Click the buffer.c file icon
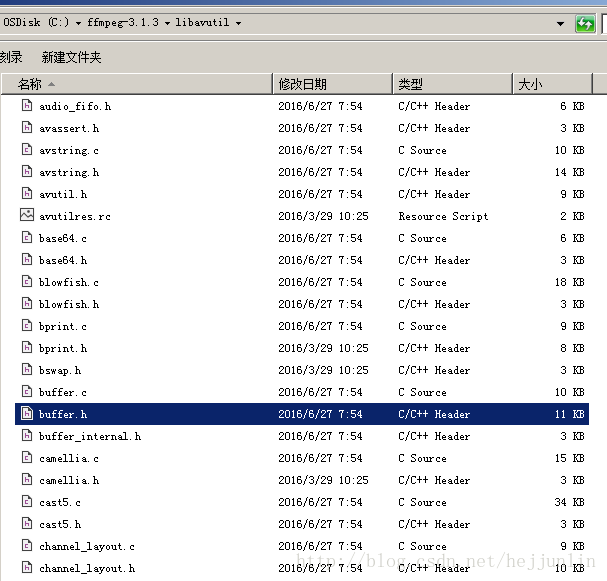The width and height of the screenshot is (607, 581). click(27, 392)
